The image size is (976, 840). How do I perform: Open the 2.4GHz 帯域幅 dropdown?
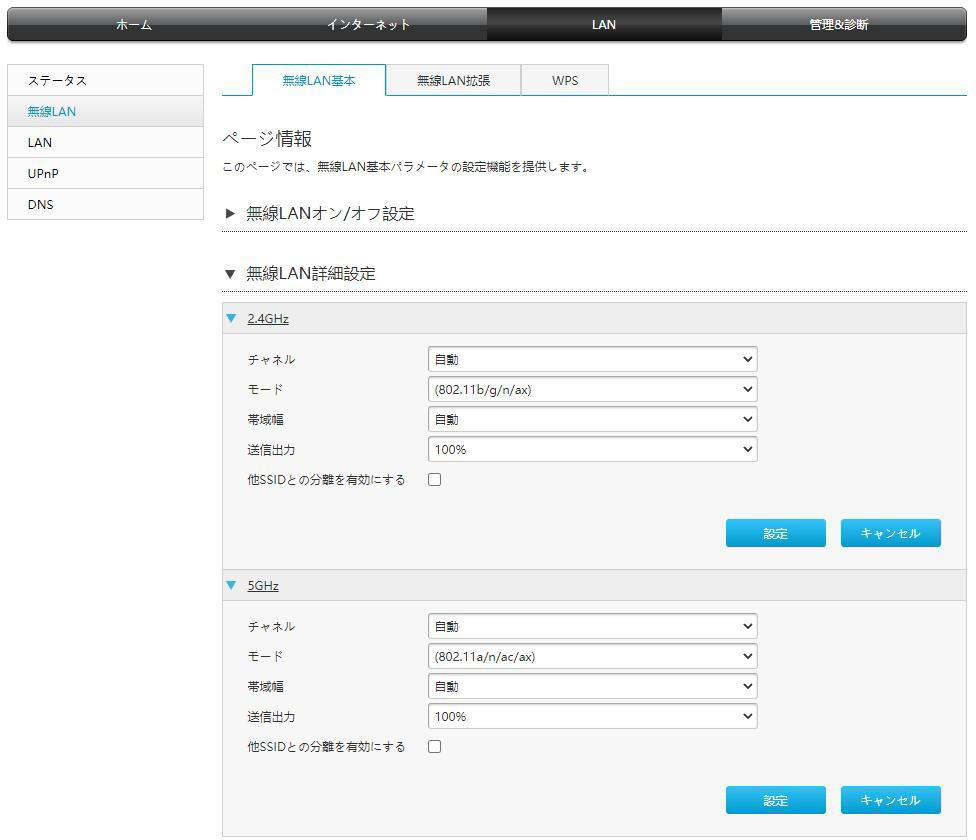593,419
